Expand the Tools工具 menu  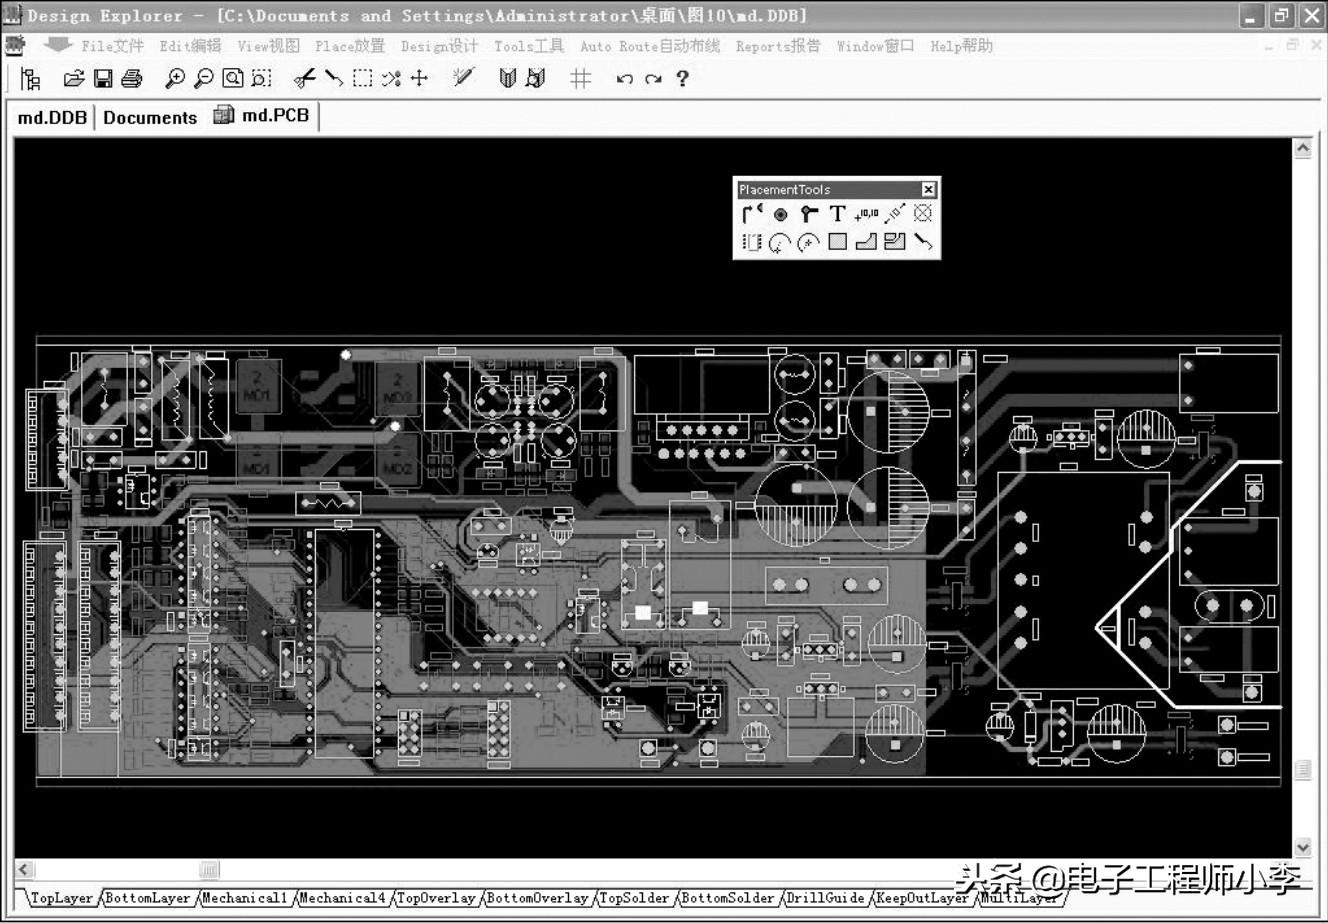[528, 46]
